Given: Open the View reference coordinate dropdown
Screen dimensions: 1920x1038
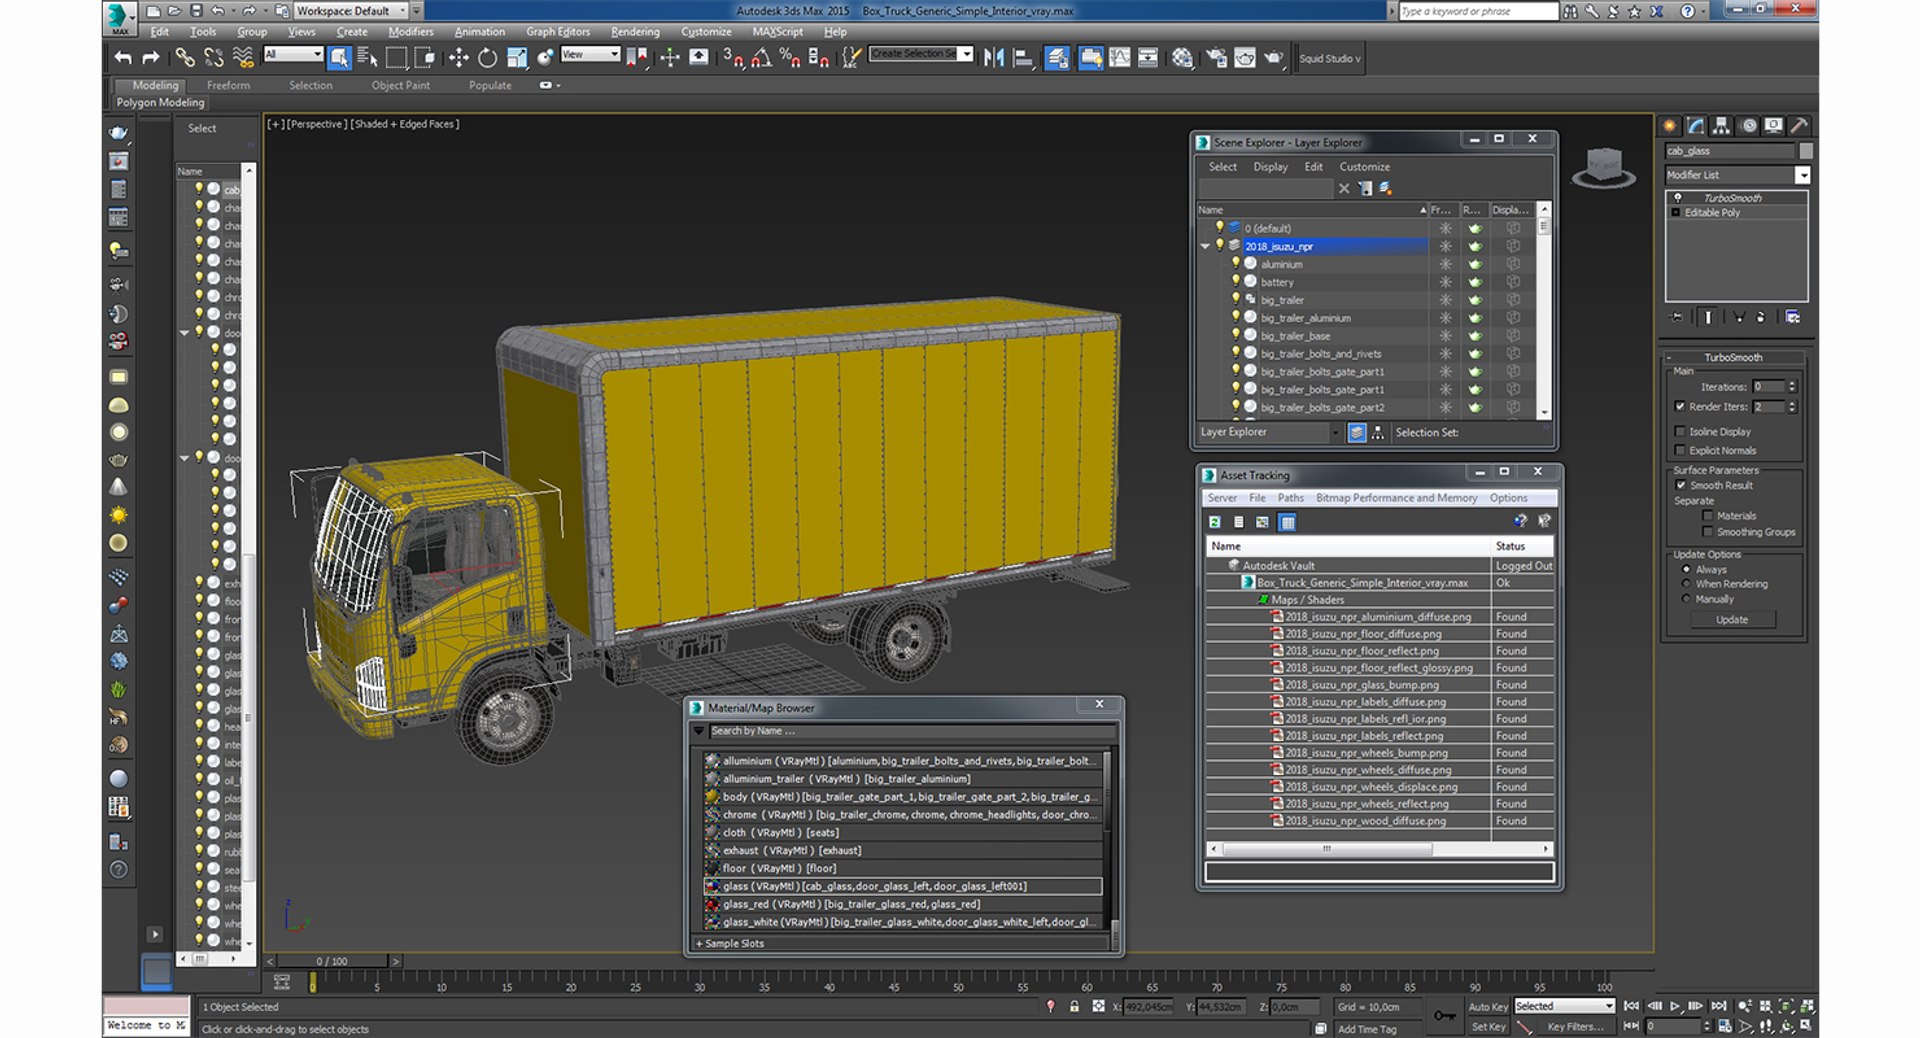Looking at the screenshot, I should click(x=590, y=54).
